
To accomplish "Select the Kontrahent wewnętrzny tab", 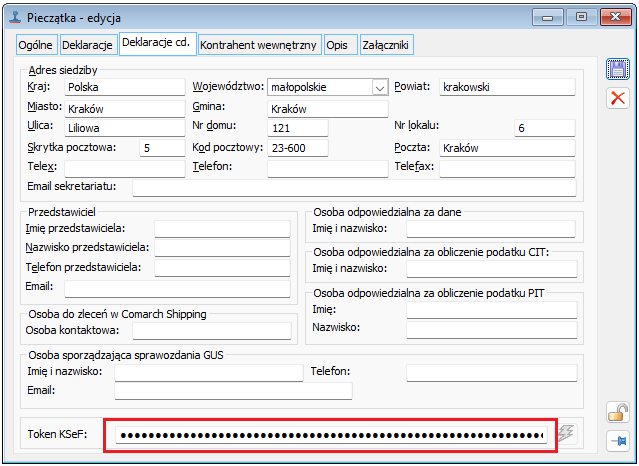I will [x=258, y=45].
